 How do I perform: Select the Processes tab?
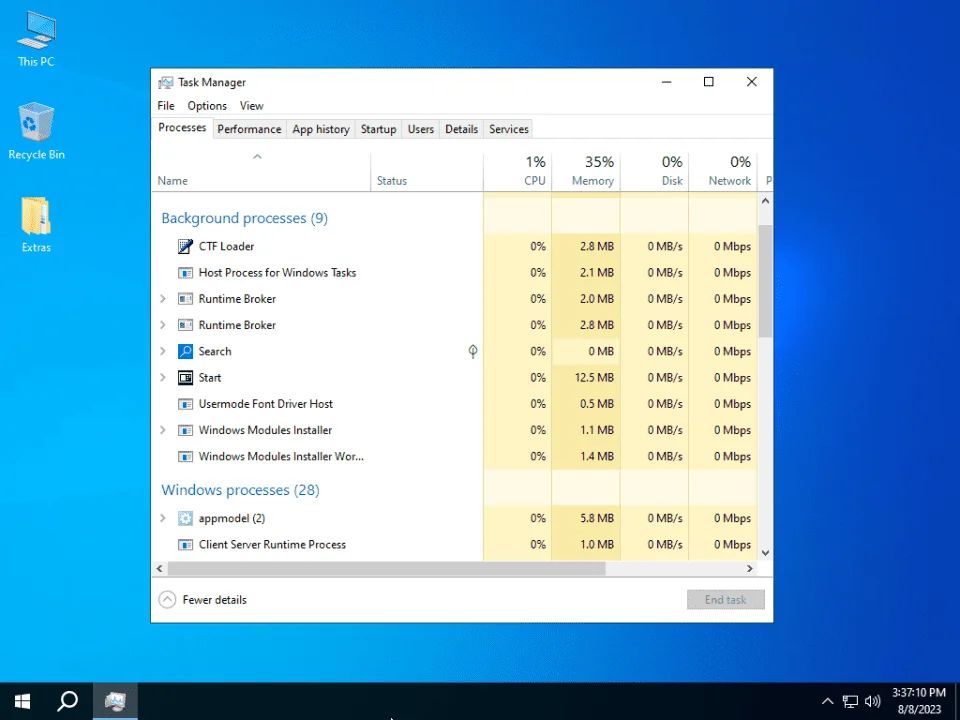(182, 128)
